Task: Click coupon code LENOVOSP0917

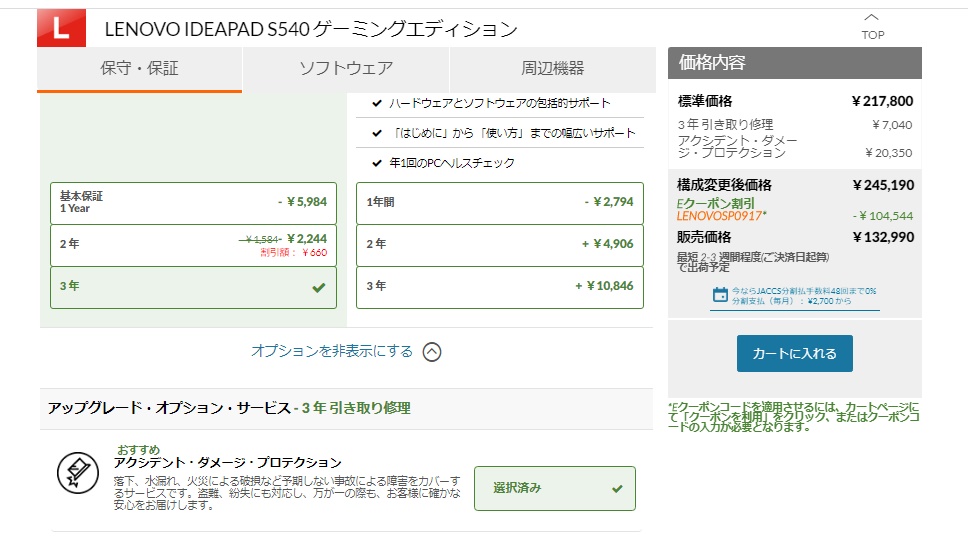Action: coord(721,216)
